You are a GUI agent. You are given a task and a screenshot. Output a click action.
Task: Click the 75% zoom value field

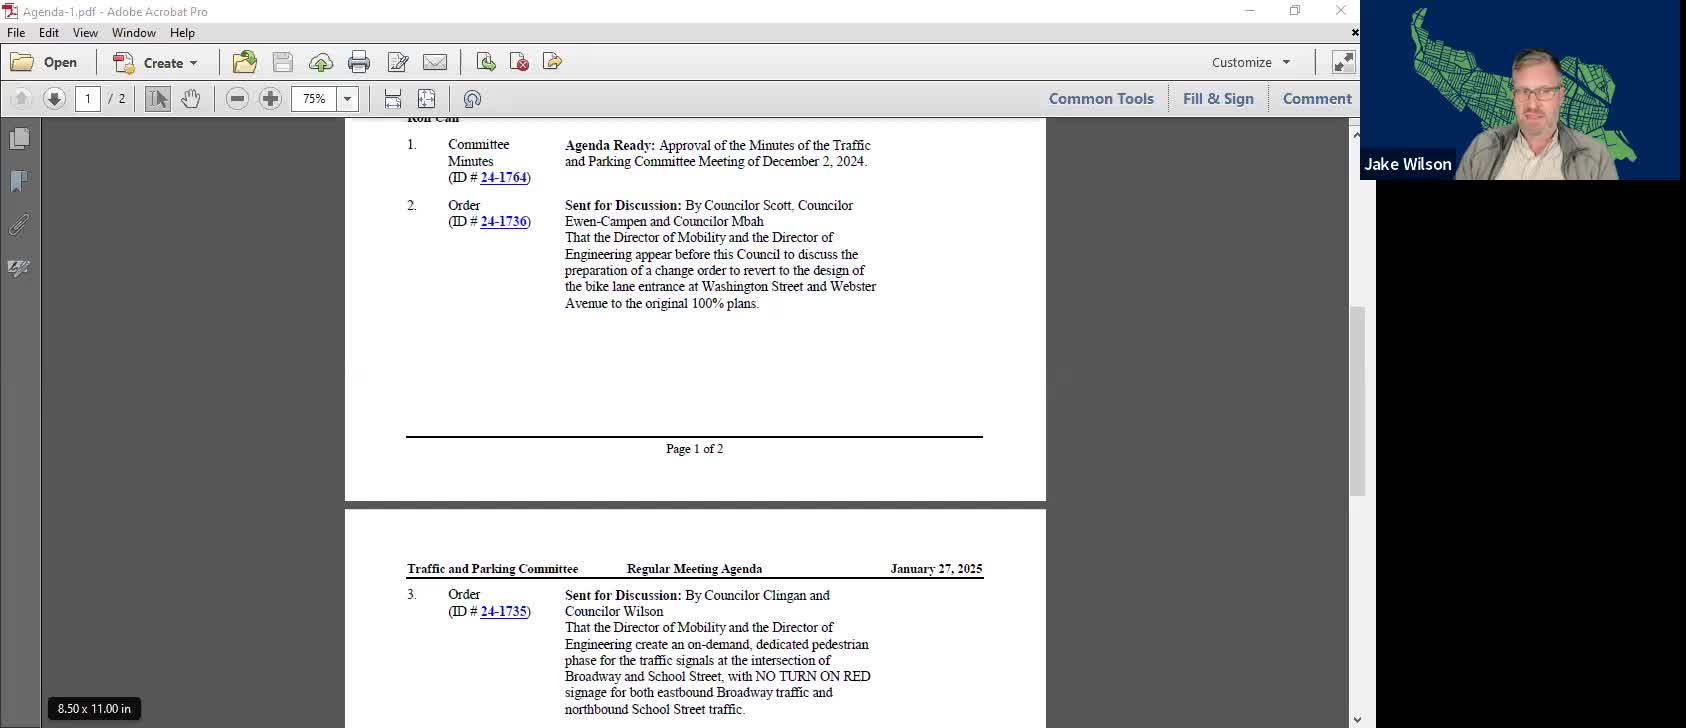[x=314, y=99]
